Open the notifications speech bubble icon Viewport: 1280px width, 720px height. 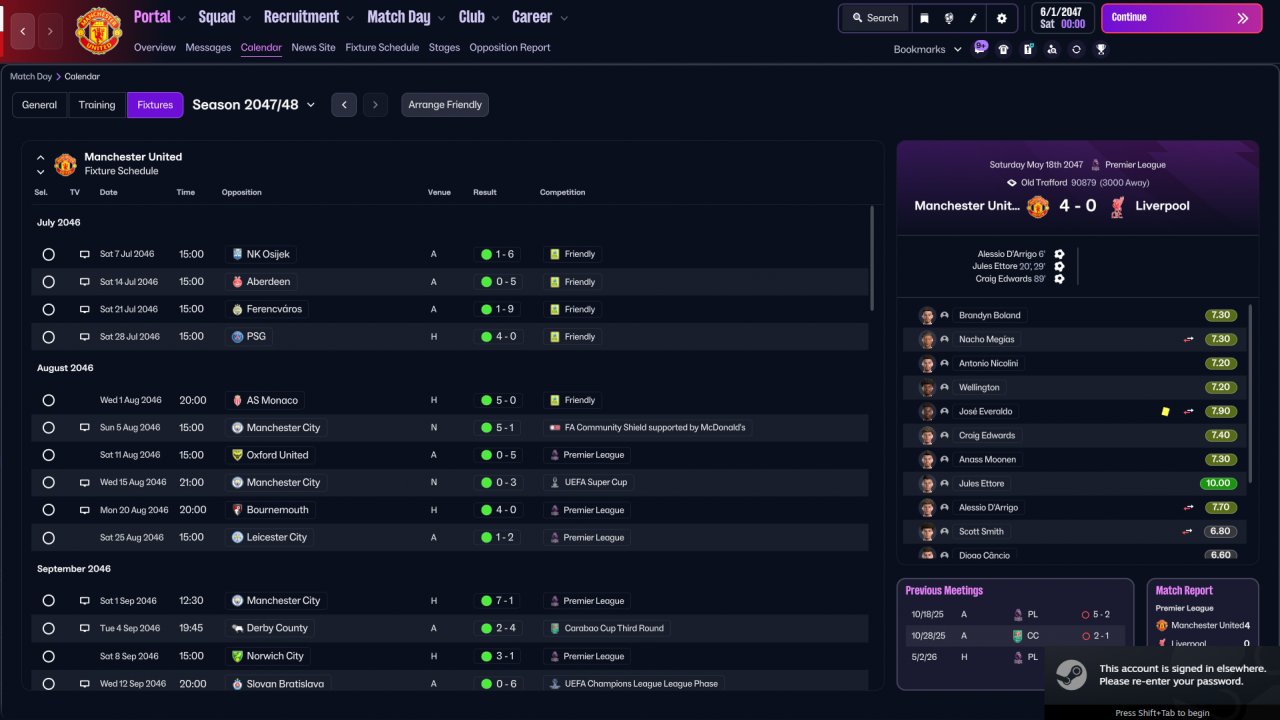pyautogui.click(x=980, y=47)
